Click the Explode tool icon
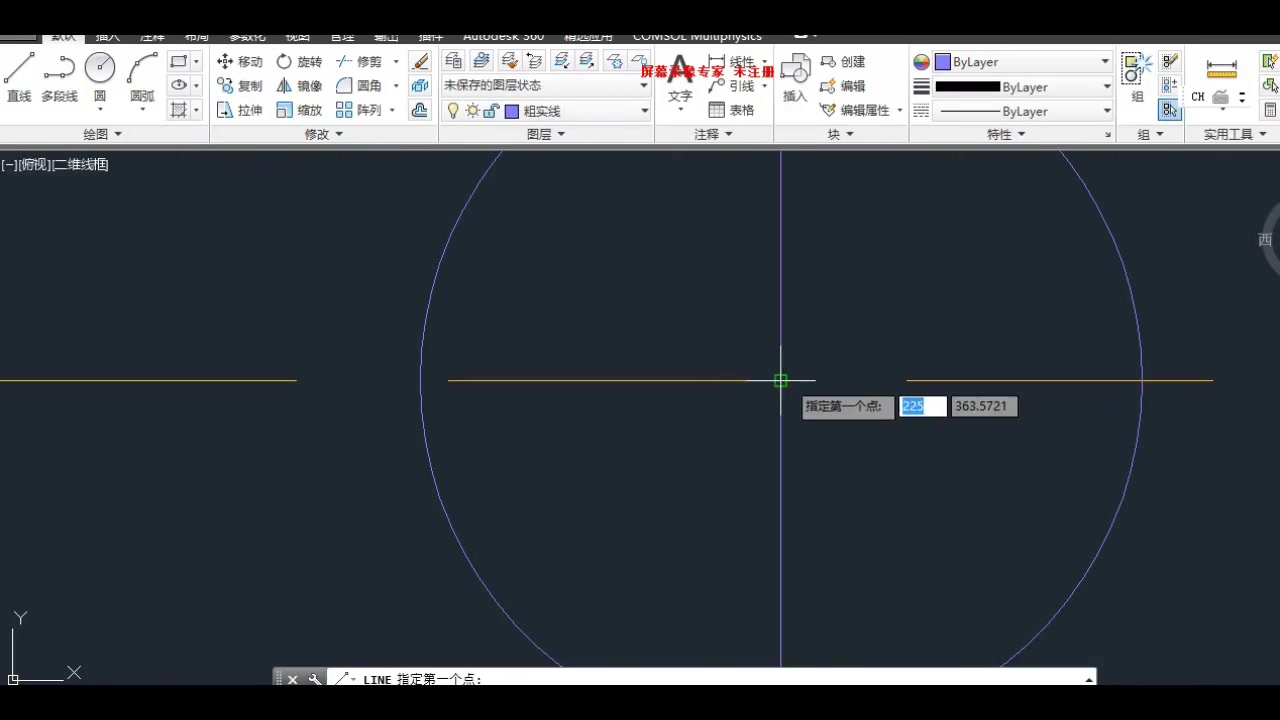 pyautogui.click(x=420, y=86)
